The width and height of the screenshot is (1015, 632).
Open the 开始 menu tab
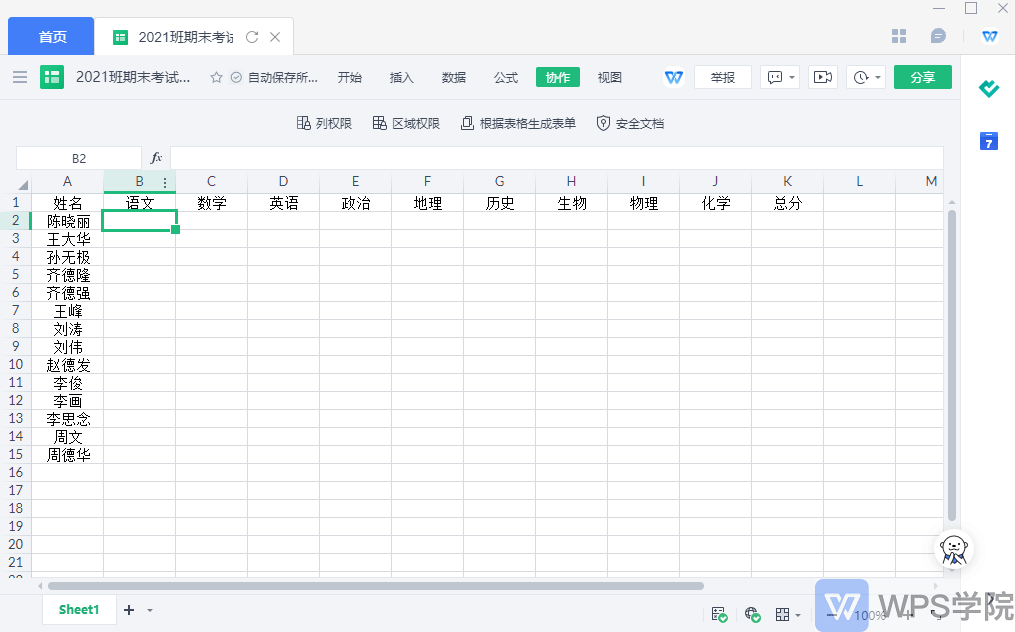(x=350, y=78)
